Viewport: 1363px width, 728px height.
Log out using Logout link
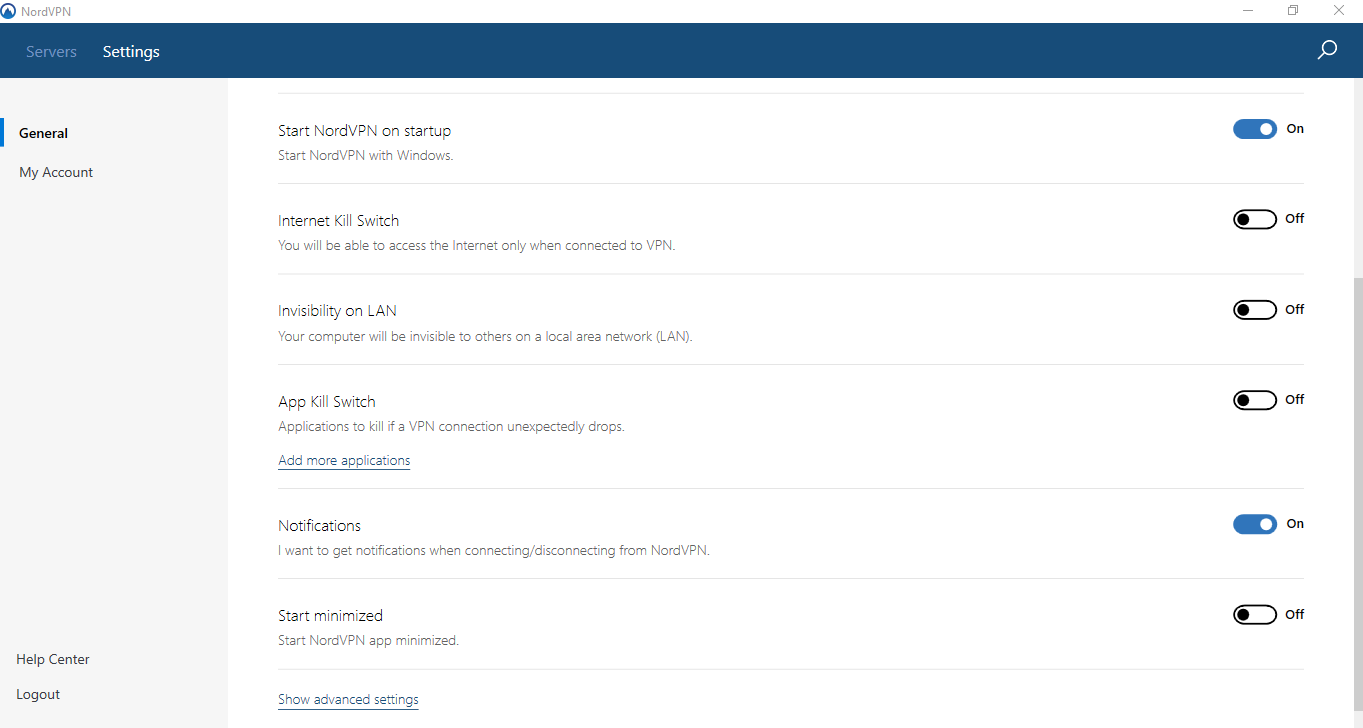38,694
